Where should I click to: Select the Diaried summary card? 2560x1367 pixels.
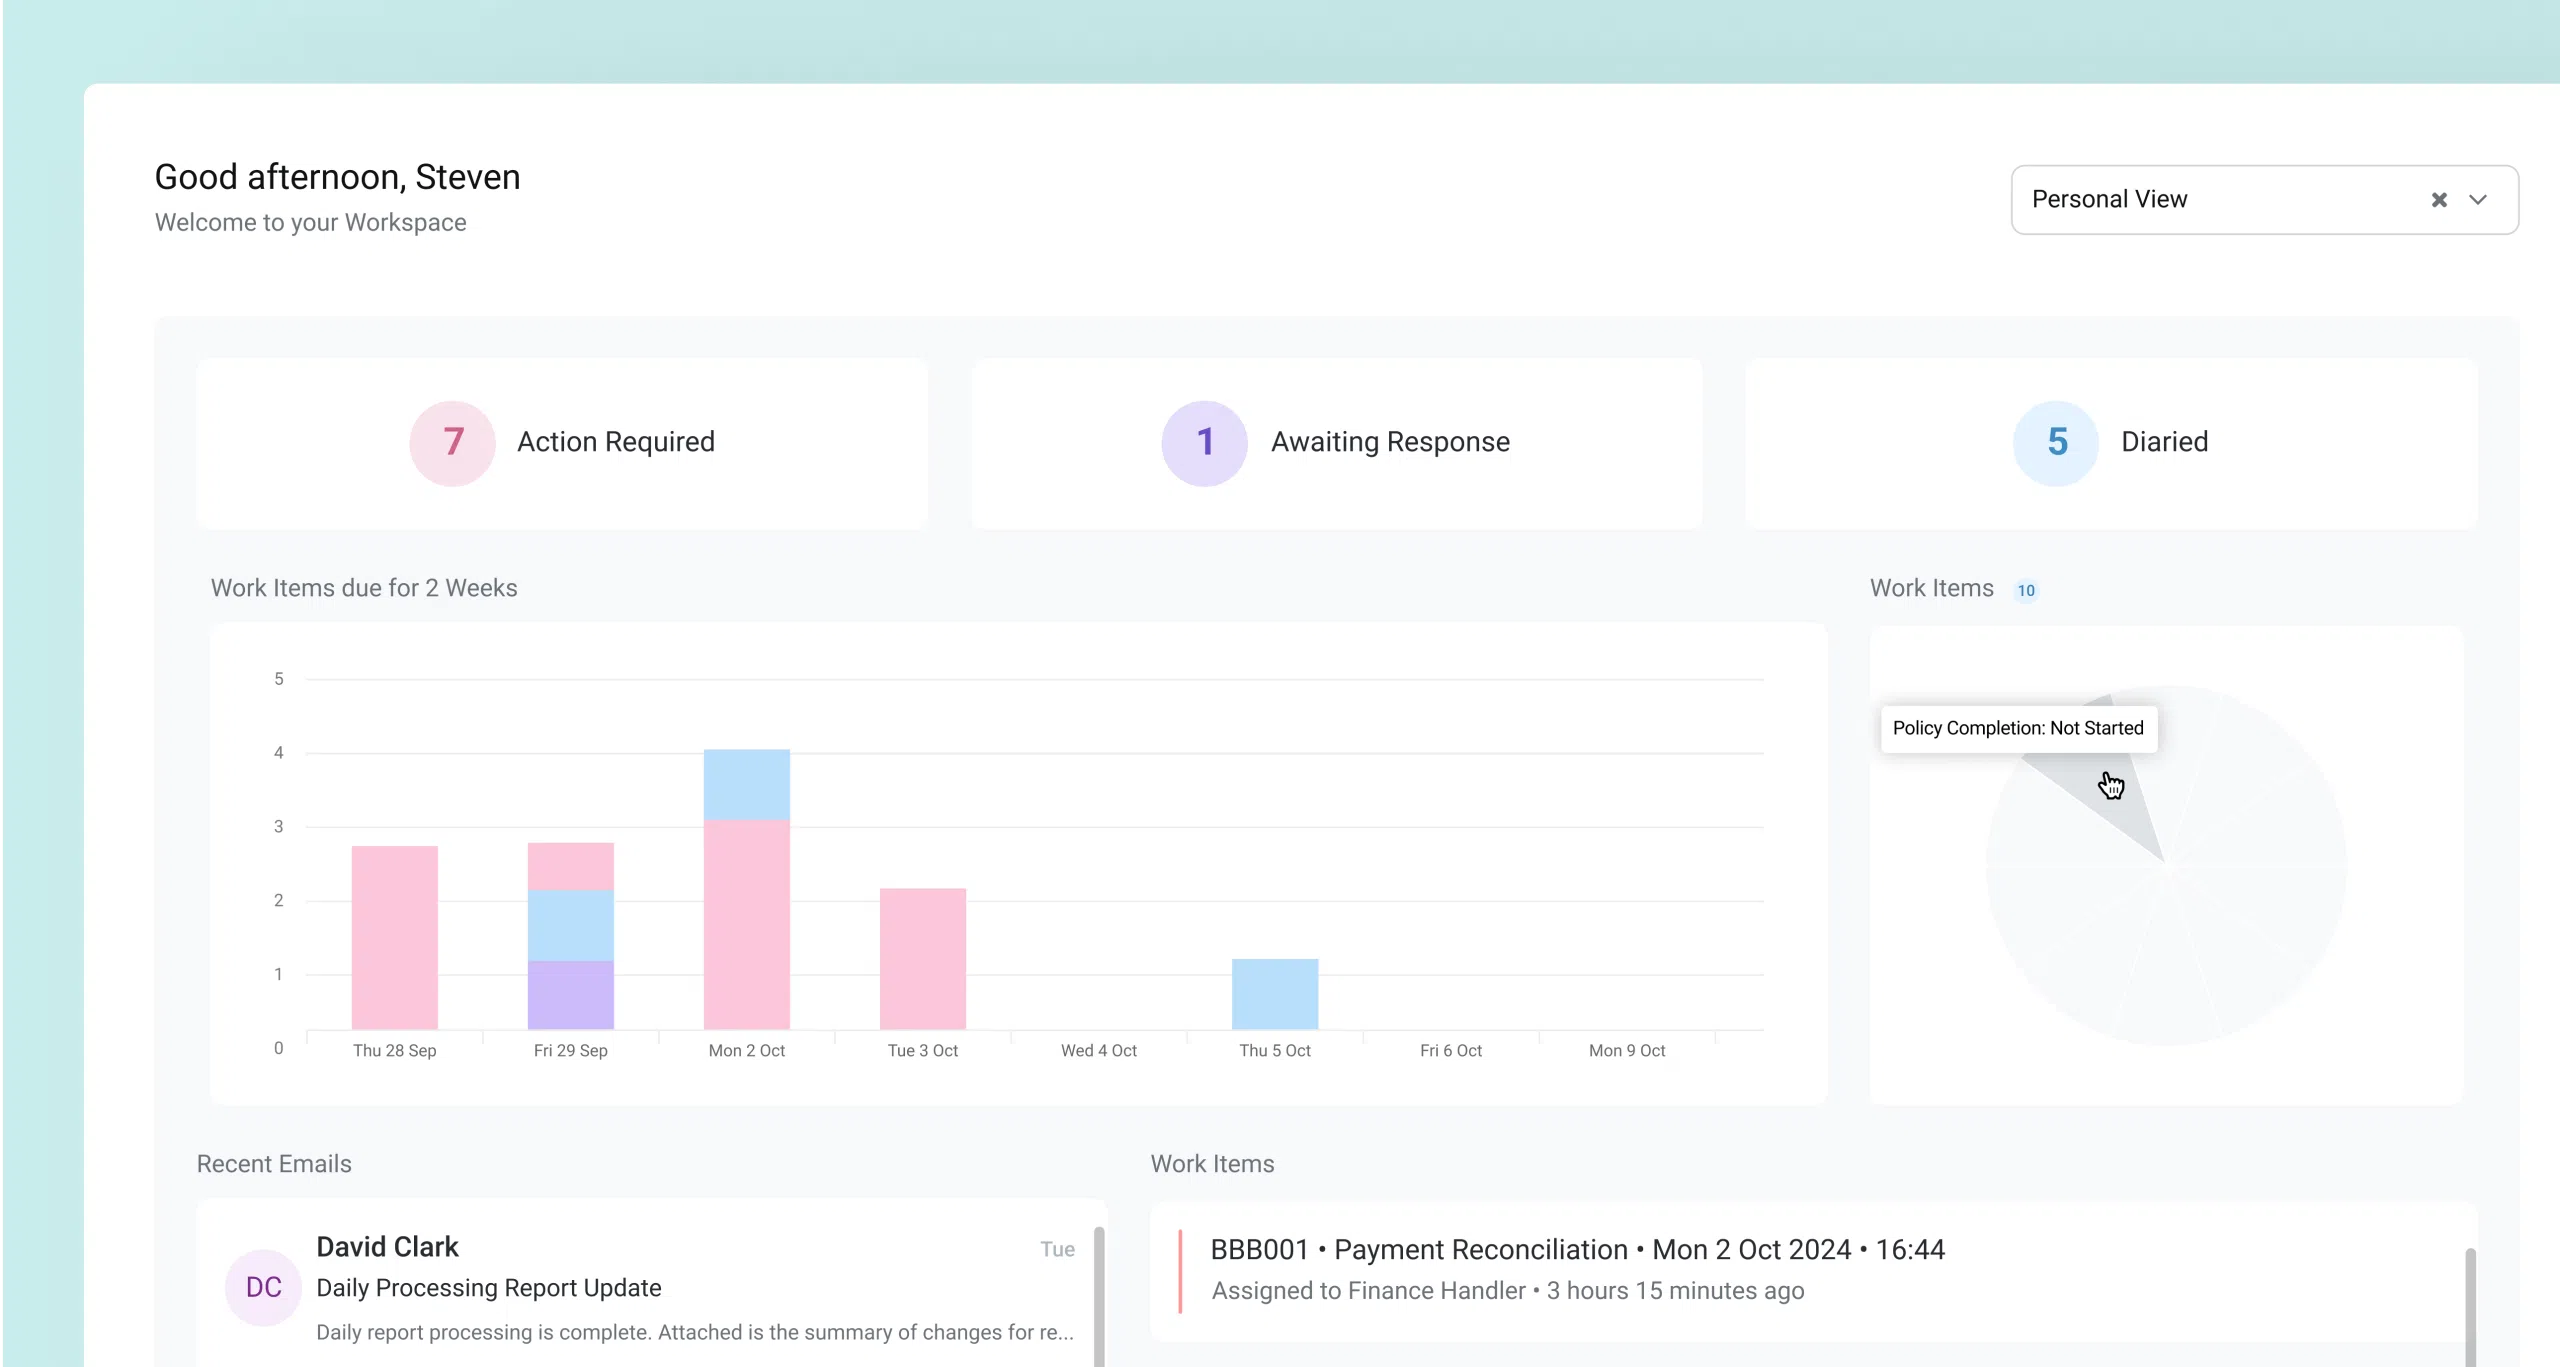point(2164,442)
